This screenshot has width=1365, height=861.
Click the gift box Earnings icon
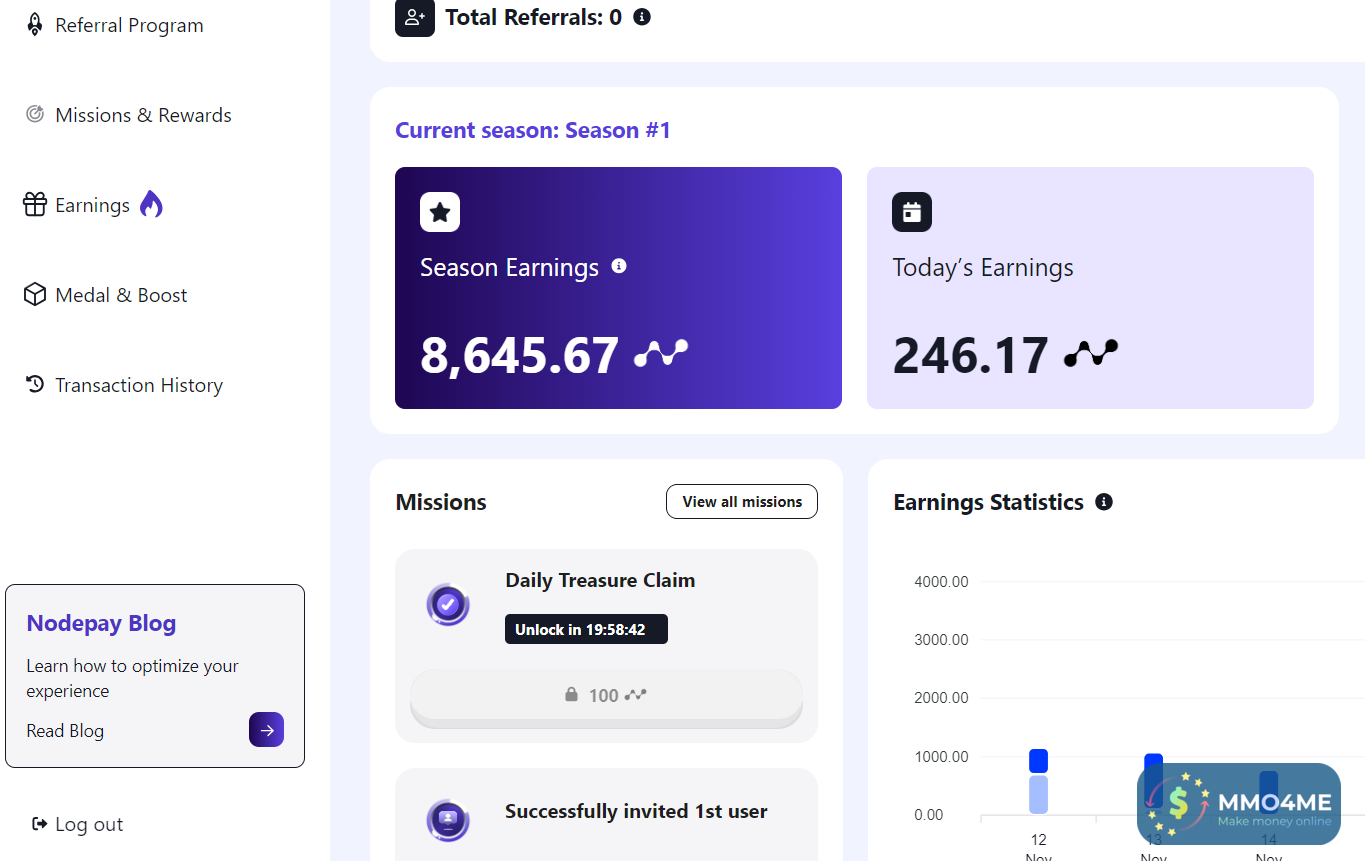point(35,205)
